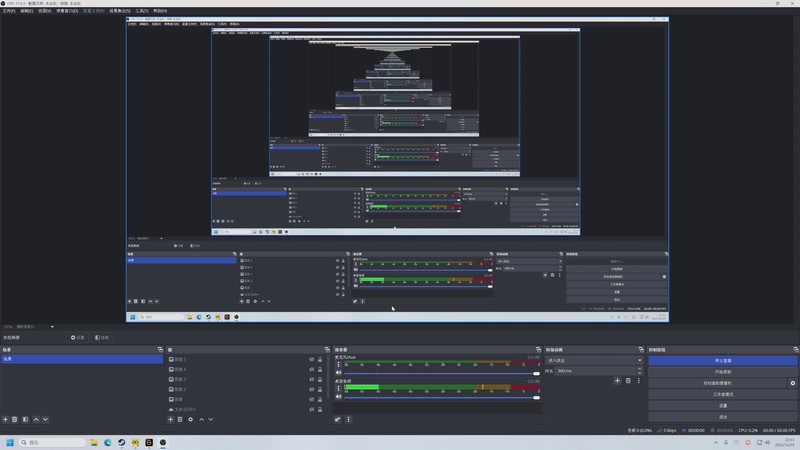Viewport: 800px width, 450px height.
Task: Toggle the lock for source 图像 2
Action: tap(320, 389)
